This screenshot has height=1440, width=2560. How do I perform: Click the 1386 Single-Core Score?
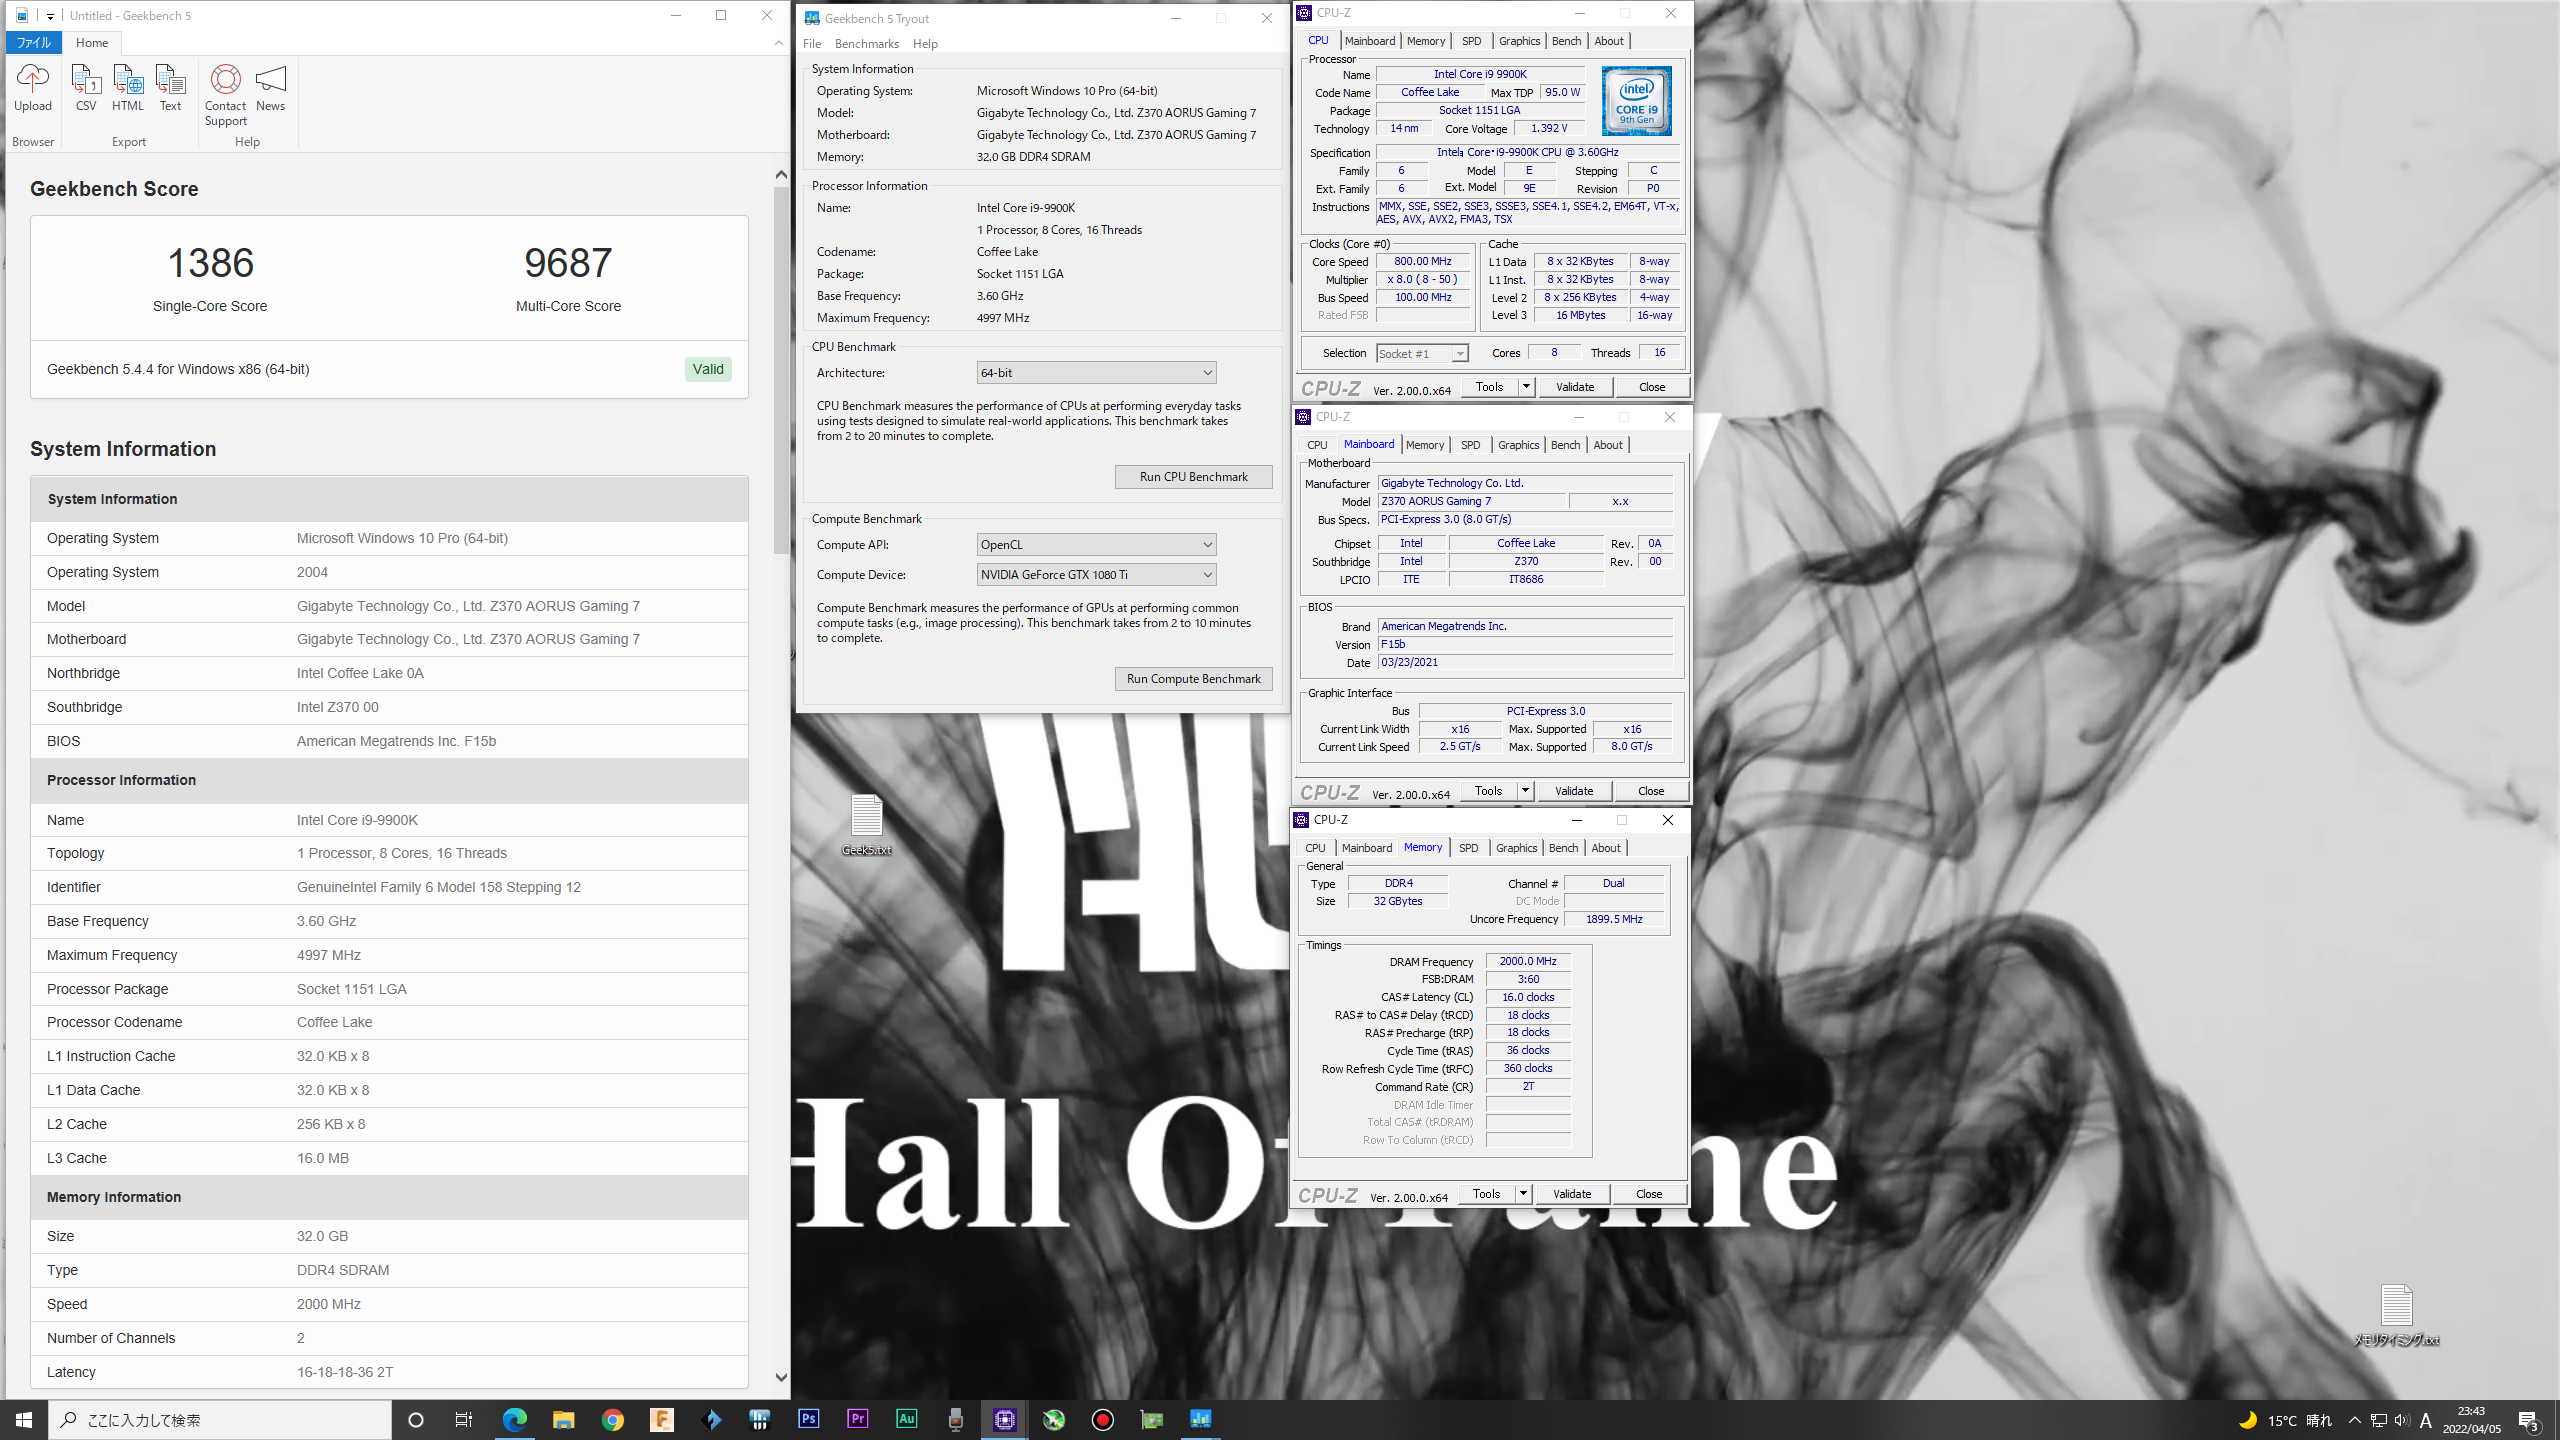210,263
